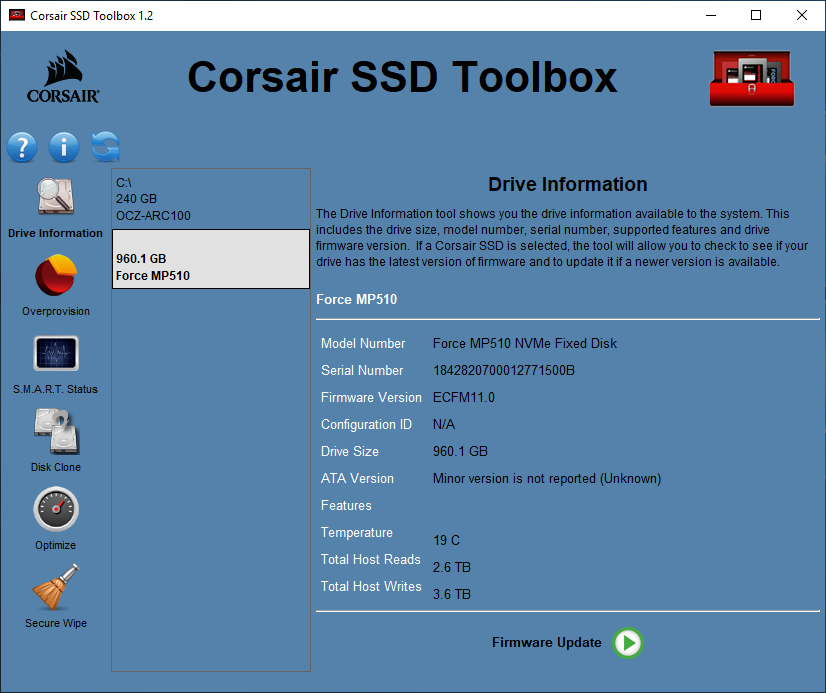Click the green Firmware Update play icon
The width and height of the screenshot is (826, 693).
(x=627, y=643)
